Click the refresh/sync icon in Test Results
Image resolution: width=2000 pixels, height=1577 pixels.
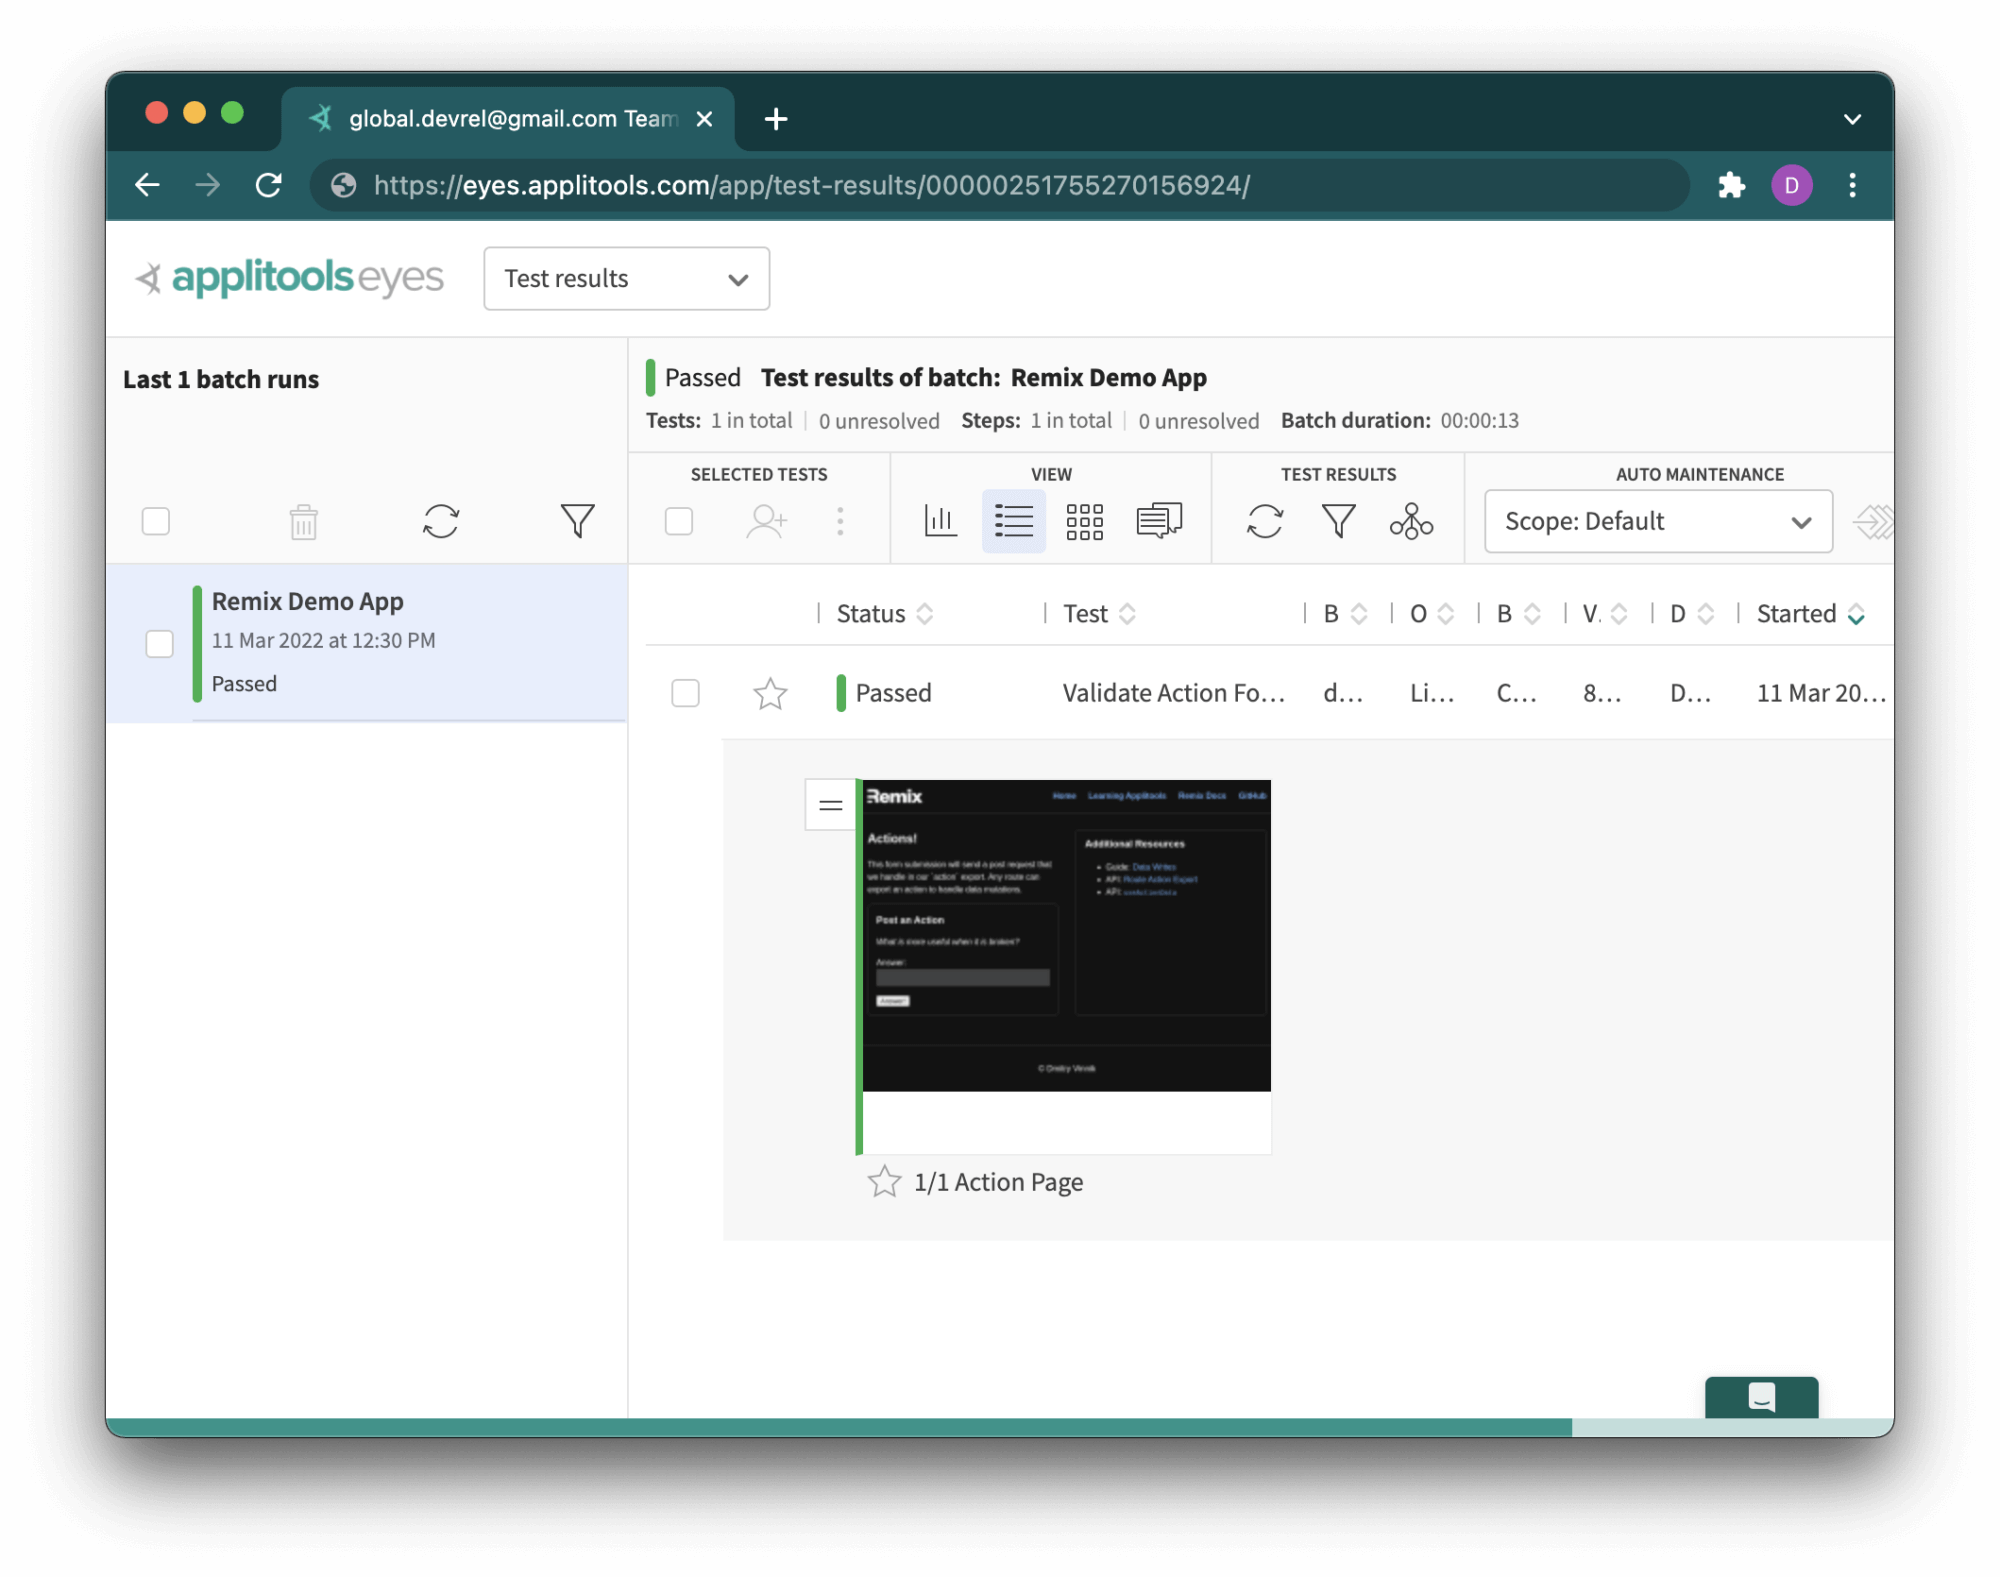(x=1266, y=521)
